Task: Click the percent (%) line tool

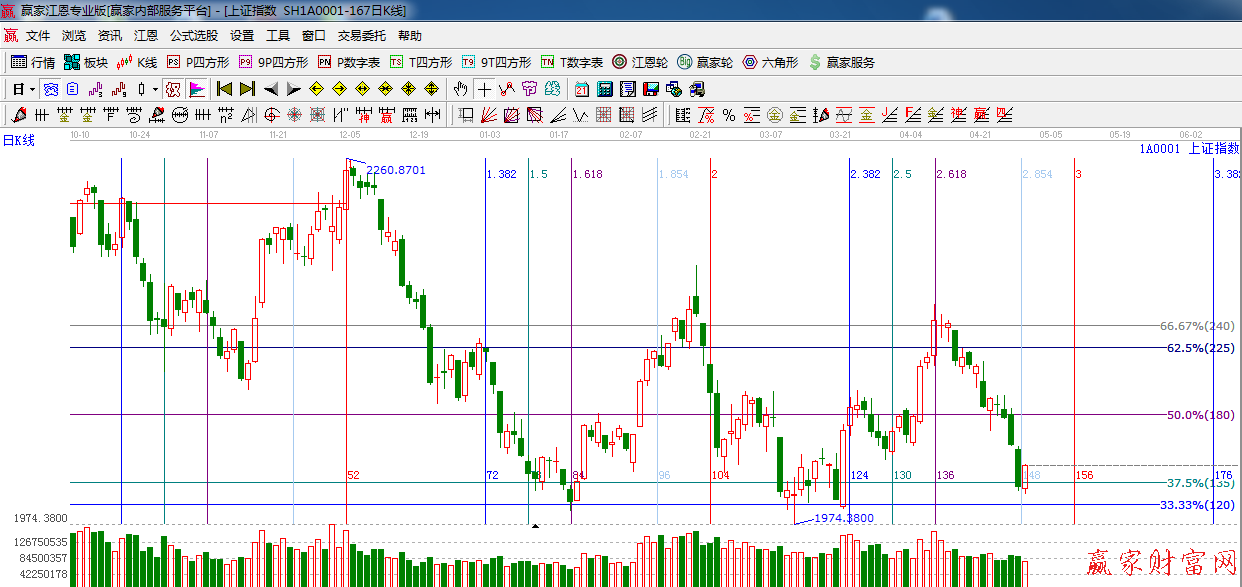Action: (x=729, y=115)
